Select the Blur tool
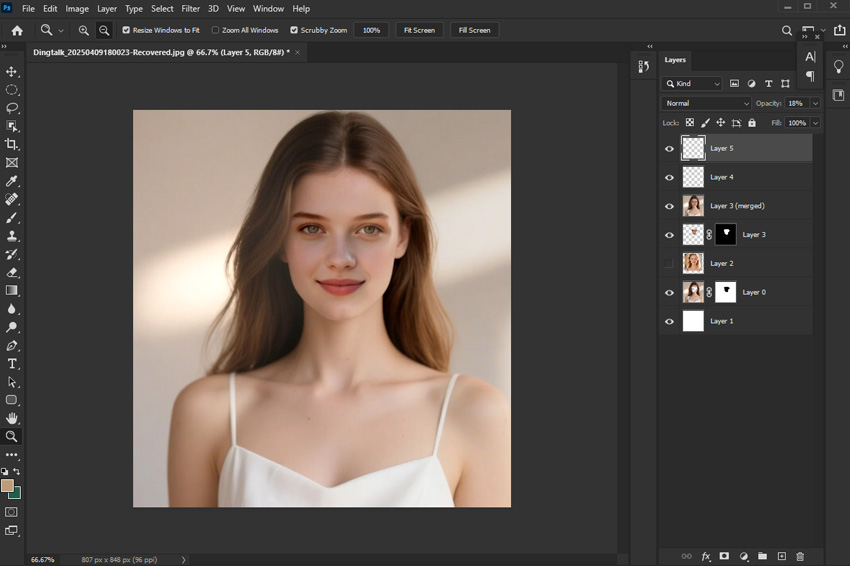The image size is (850, 566). click(11, 309)
